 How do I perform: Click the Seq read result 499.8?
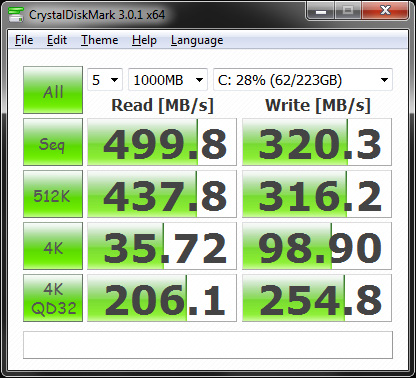point(162,142)
